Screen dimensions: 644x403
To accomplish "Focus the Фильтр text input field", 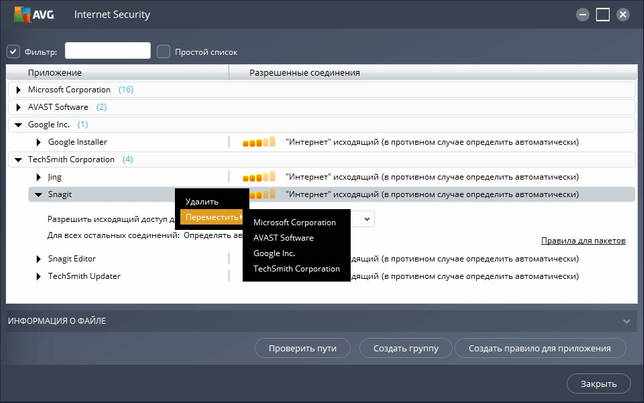I will tap(108, 51).
